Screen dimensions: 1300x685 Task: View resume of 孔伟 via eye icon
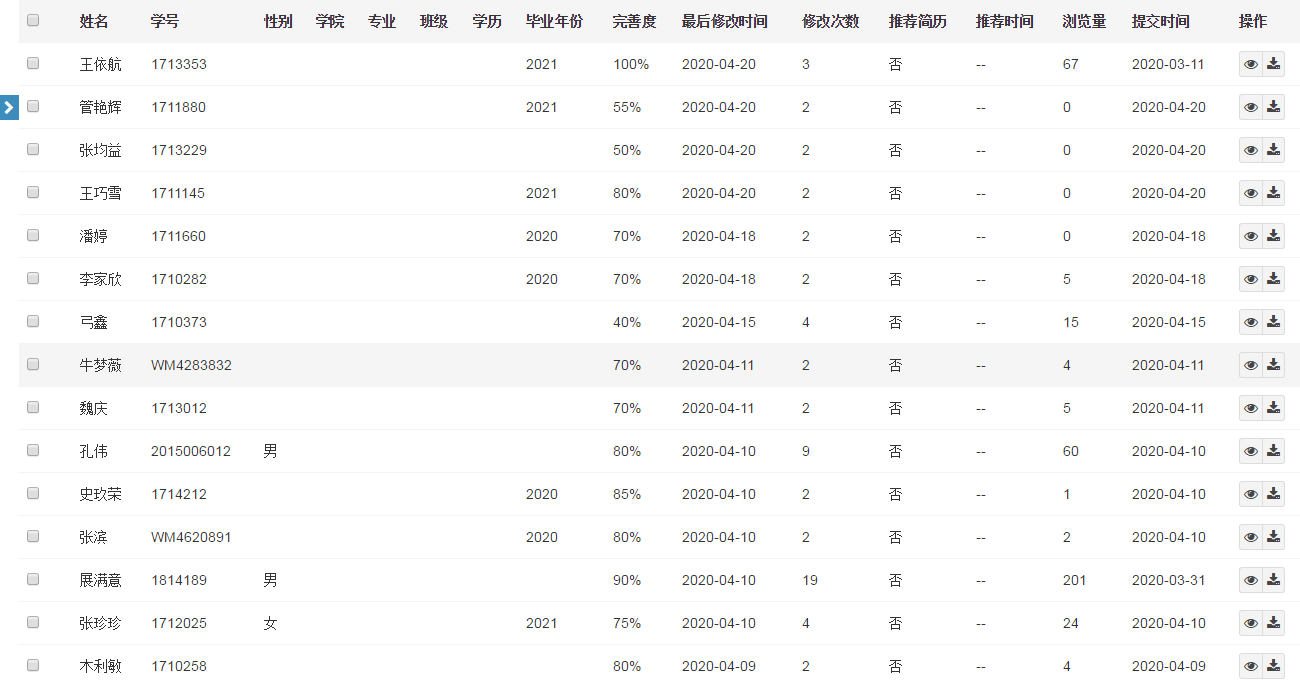pyautogui.click(x=1250, y=451)
